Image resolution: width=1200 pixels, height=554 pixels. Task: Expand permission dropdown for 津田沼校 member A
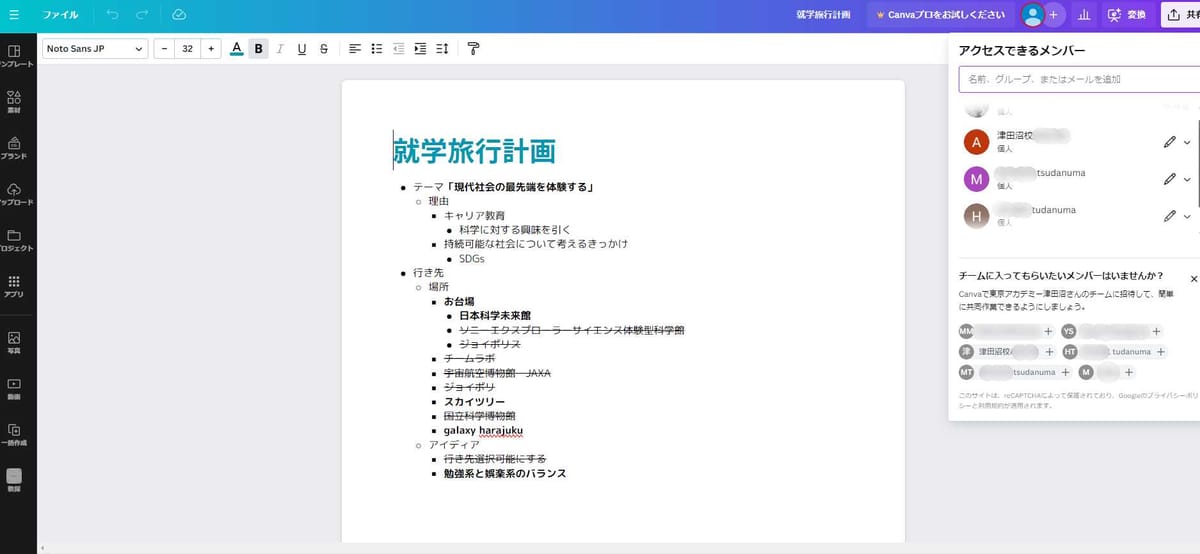click(x=1187, y=142)
